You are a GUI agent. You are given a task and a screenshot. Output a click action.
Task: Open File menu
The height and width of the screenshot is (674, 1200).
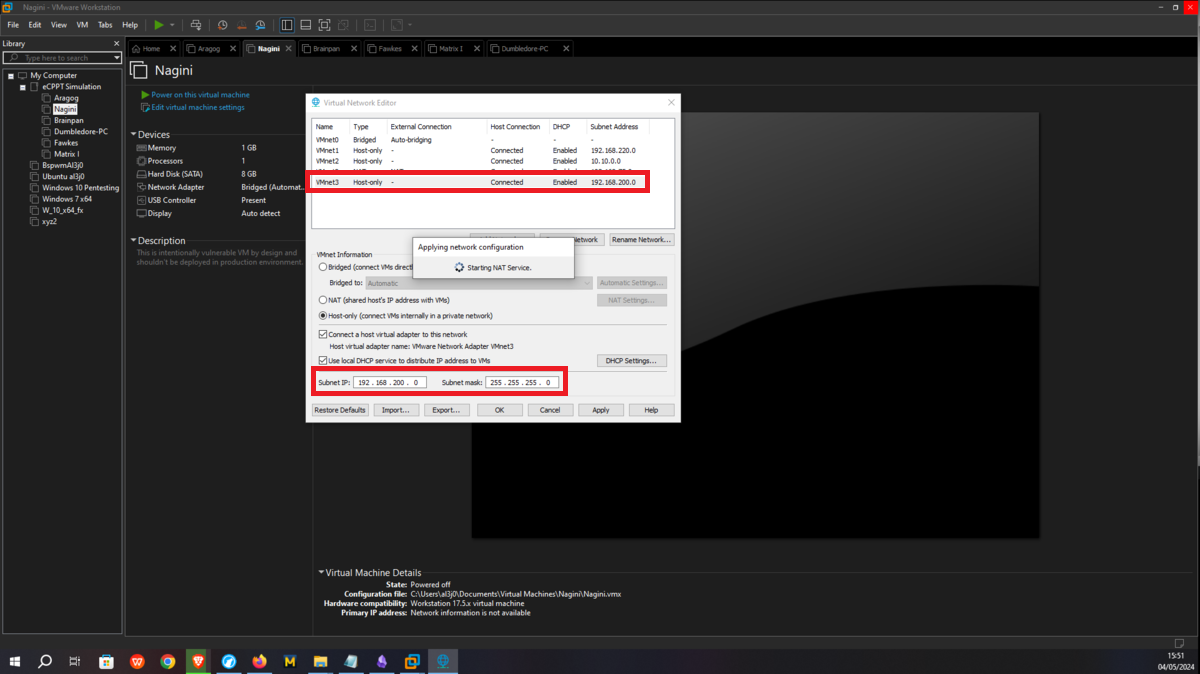[13, 24]
